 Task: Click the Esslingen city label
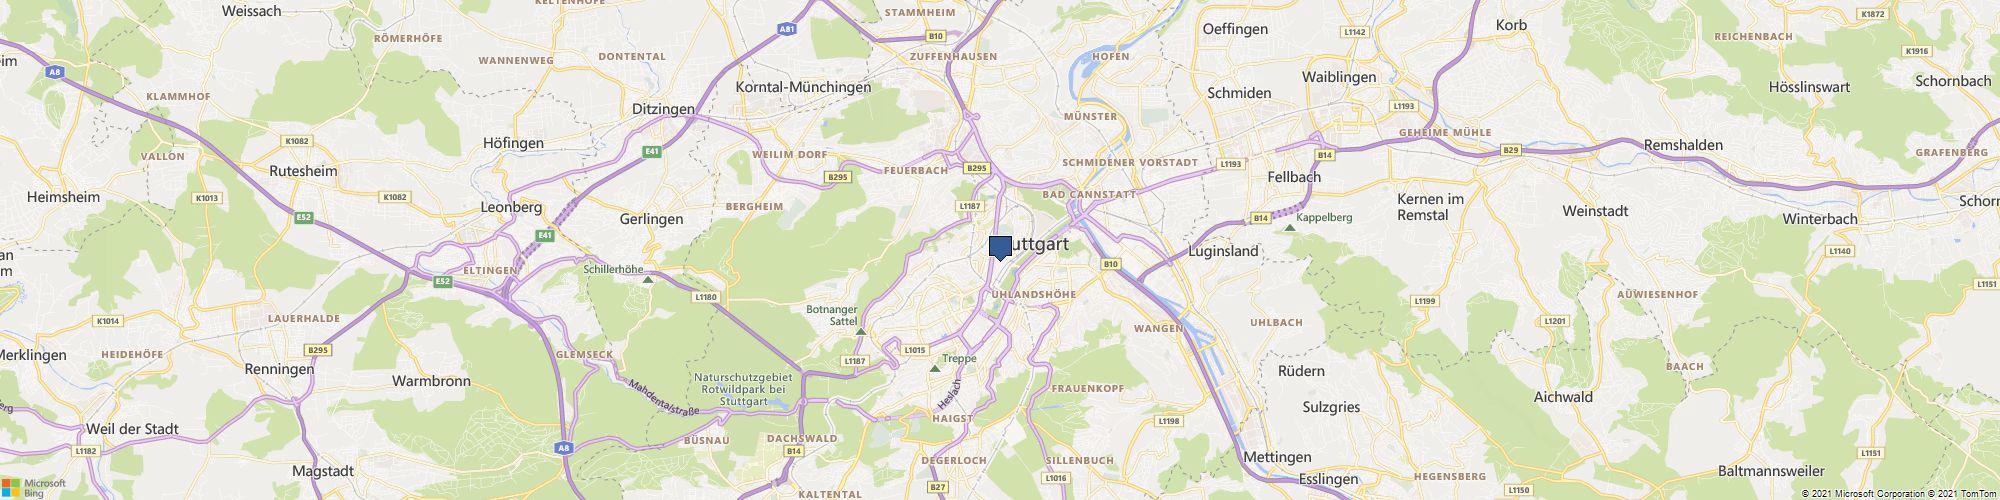point(1328,479)
